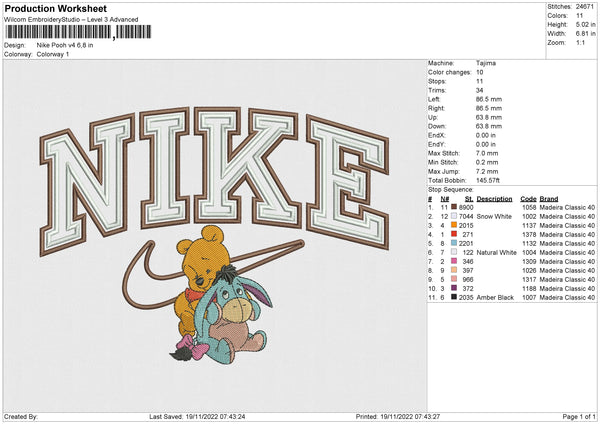
Task: Click the 'Stops:' label
Action: pyautogui.click(x=437, y=81)
